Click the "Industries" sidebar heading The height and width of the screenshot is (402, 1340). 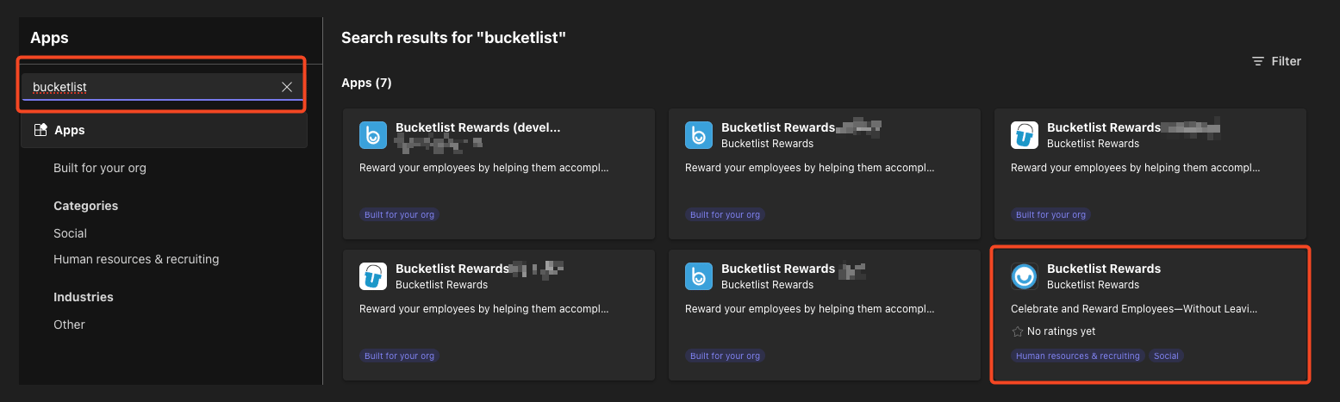coord(83,297)
